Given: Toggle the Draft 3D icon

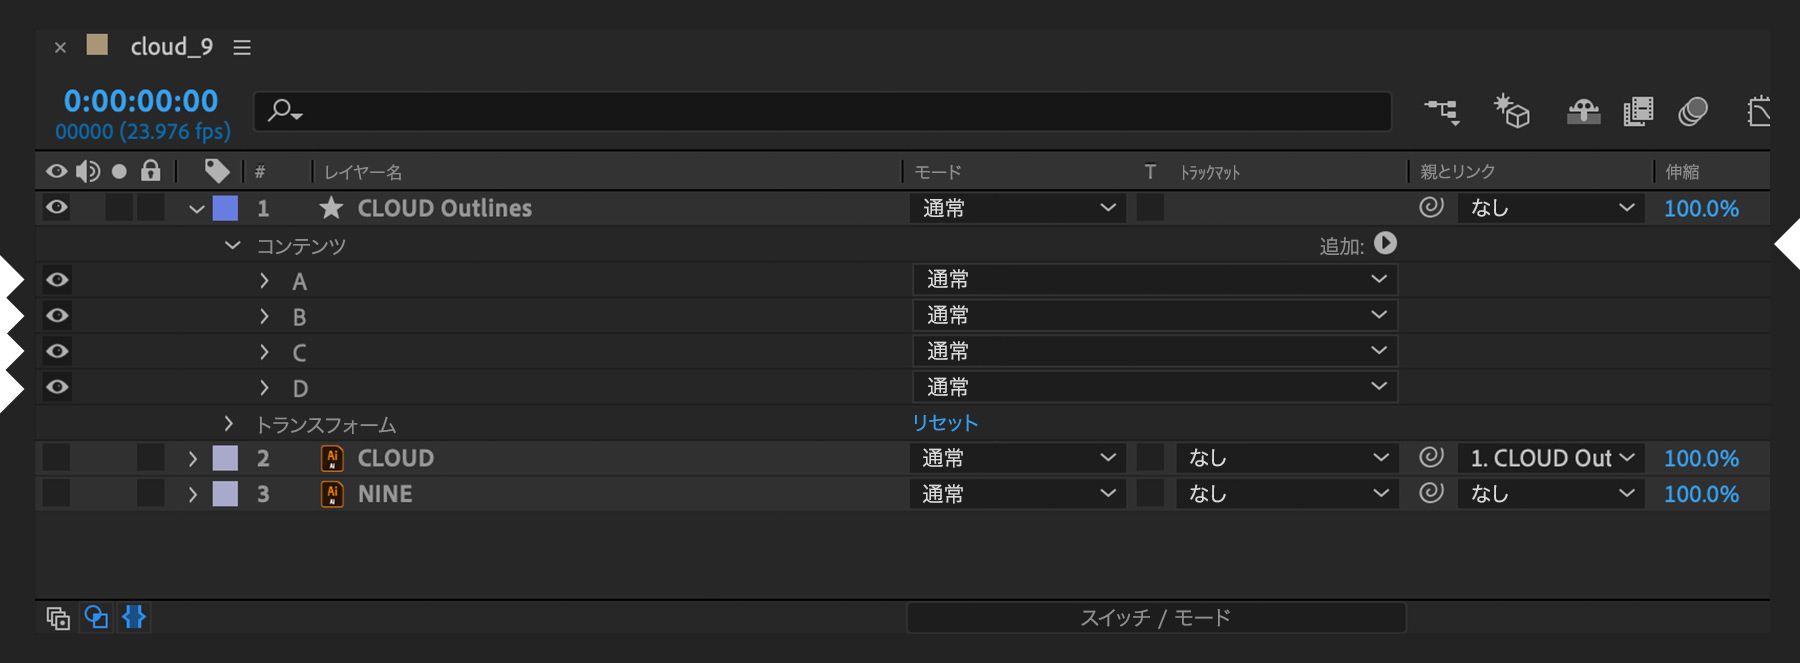Looking at the screenshot, I should pyautogui.click(x=1512, y=111).
